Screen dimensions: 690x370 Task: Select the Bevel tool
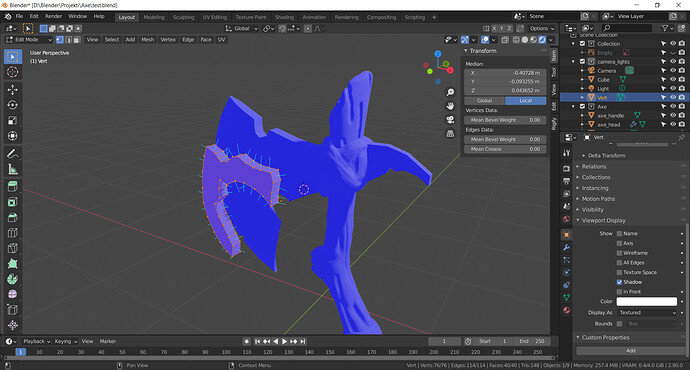click(x=12, y=217)
